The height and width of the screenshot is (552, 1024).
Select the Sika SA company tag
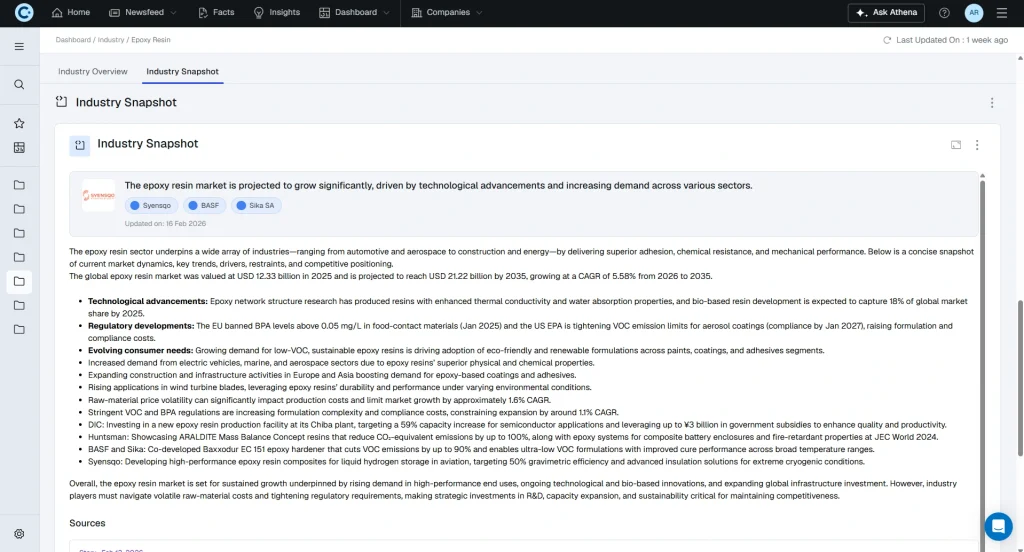pos(256,205)
